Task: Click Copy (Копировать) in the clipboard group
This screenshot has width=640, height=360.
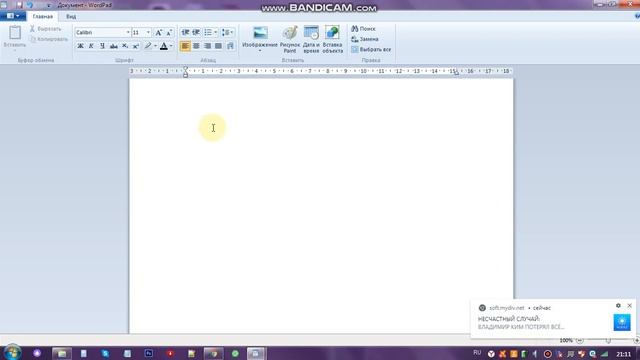Action: 49,39
